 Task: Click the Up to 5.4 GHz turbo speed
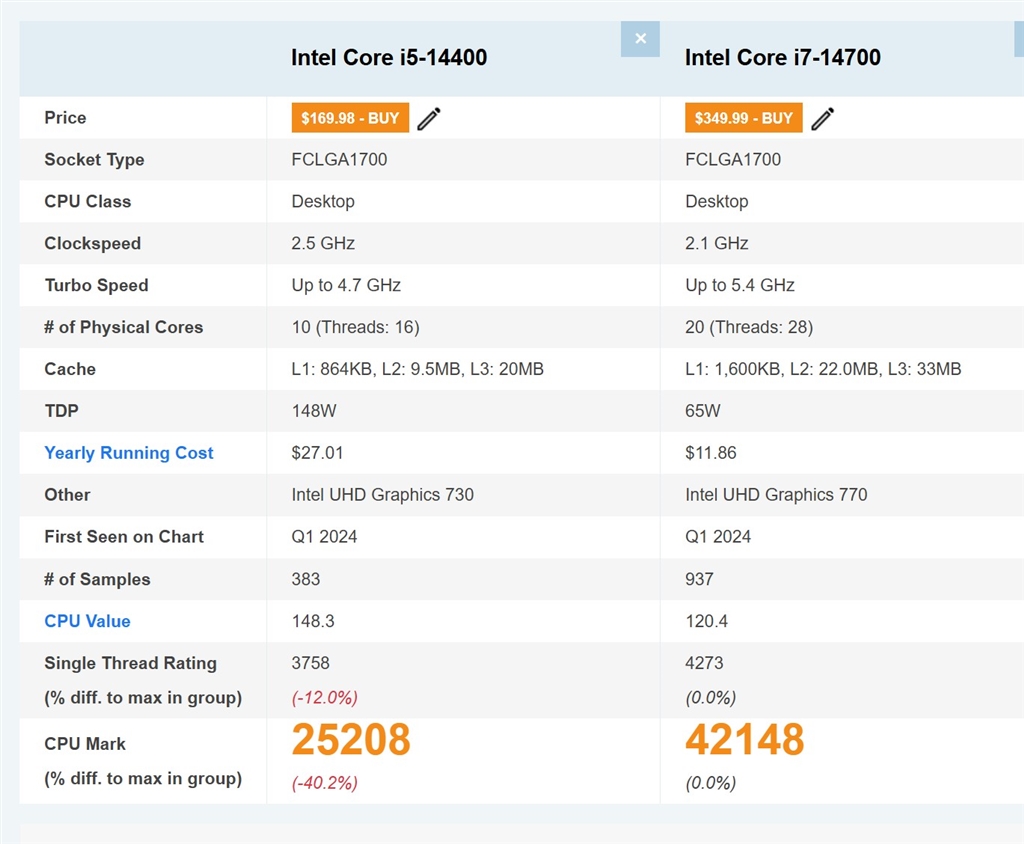[x=740, y=286]
